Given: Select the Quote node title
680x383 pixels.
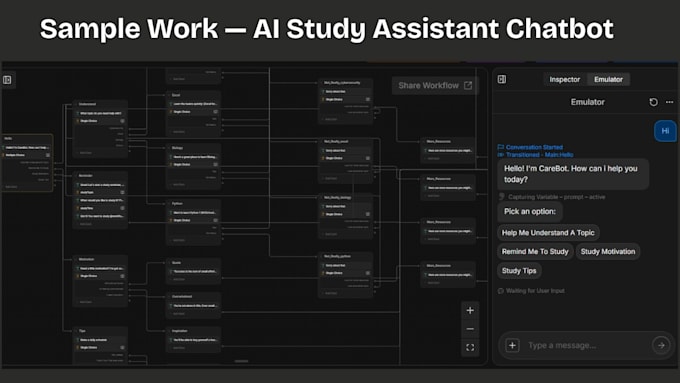Looking at the screenshot, I should pos(176,262).
